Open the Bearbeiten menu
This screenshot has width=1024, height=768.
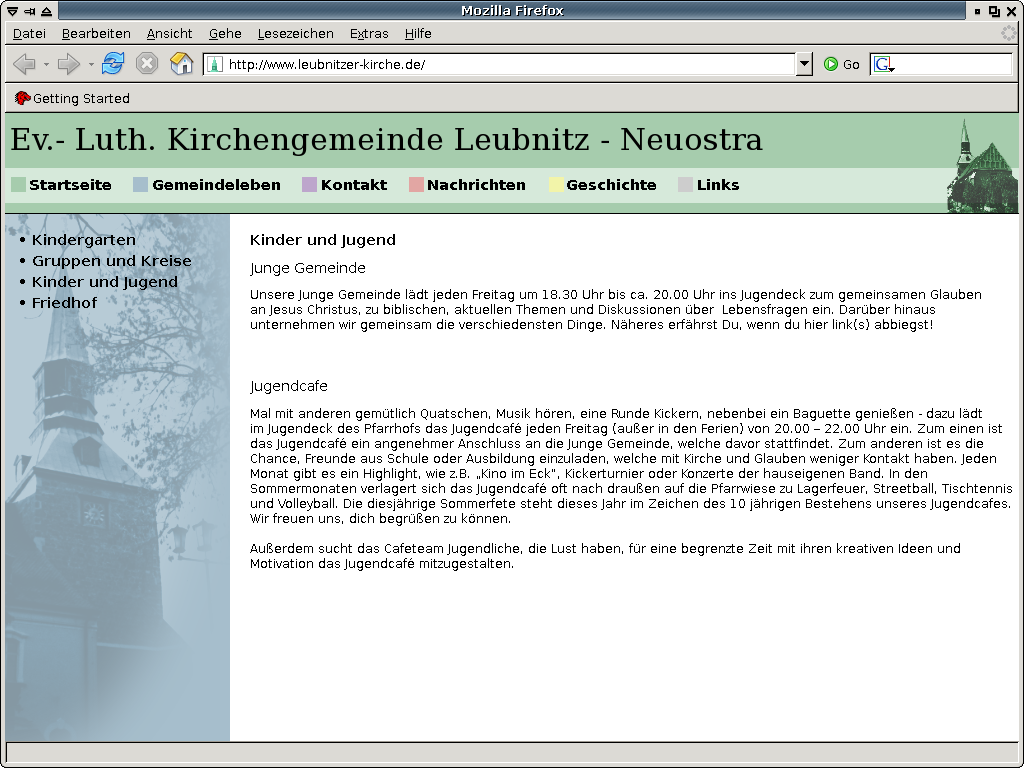[x=96, y=33]
